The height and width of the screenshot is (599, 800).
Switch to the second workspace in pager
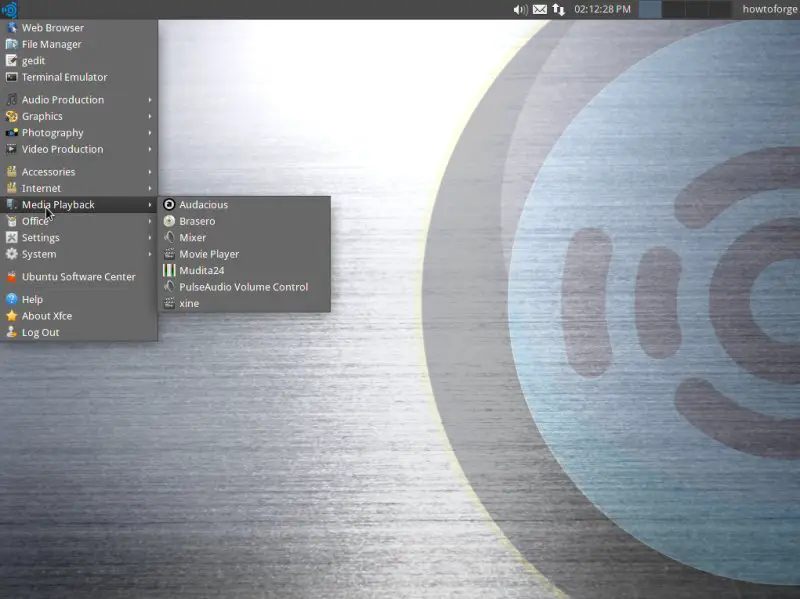tap(673, 9)
